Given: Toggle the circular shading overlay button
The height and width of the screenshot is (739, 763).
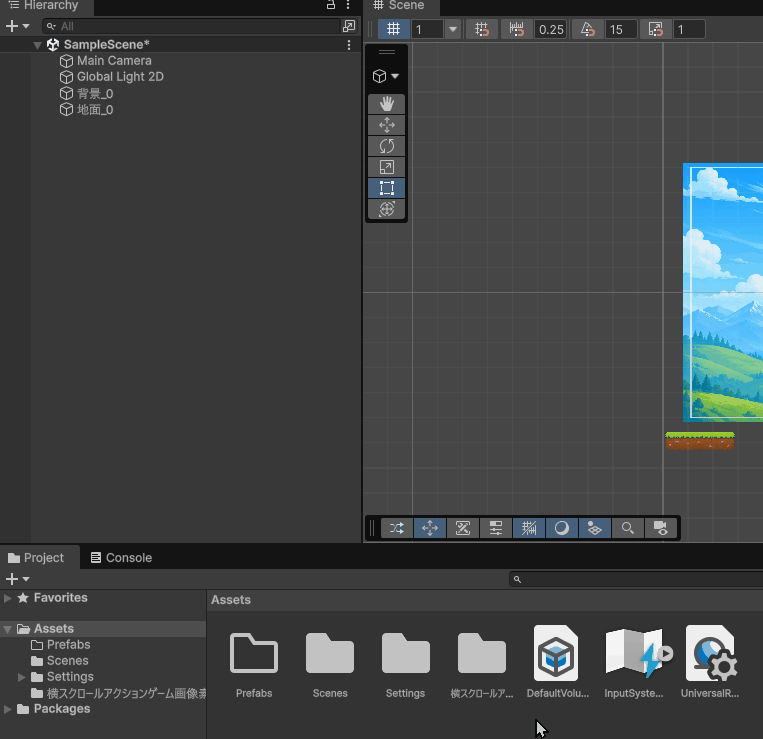Looking at the screenshot, I should click(x=562, y=528).
